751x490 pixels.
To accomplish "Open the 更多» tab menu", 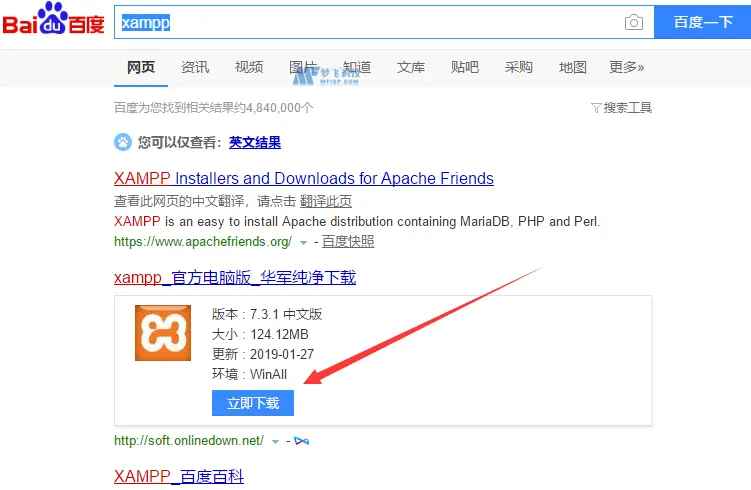I will [x=626, y=67].
